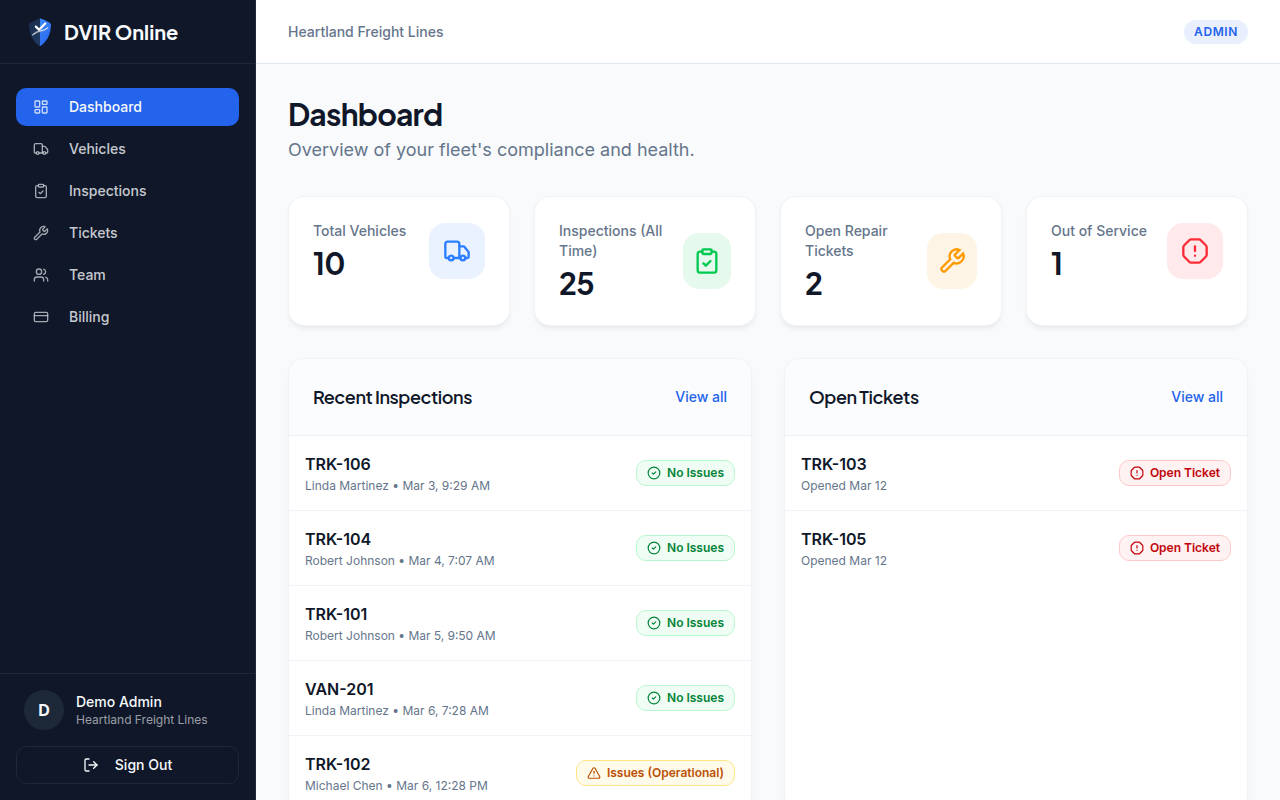Click the Demo Admin avatar circle
This screenshot has width=1280, height=800.
[x=44, y=710]
